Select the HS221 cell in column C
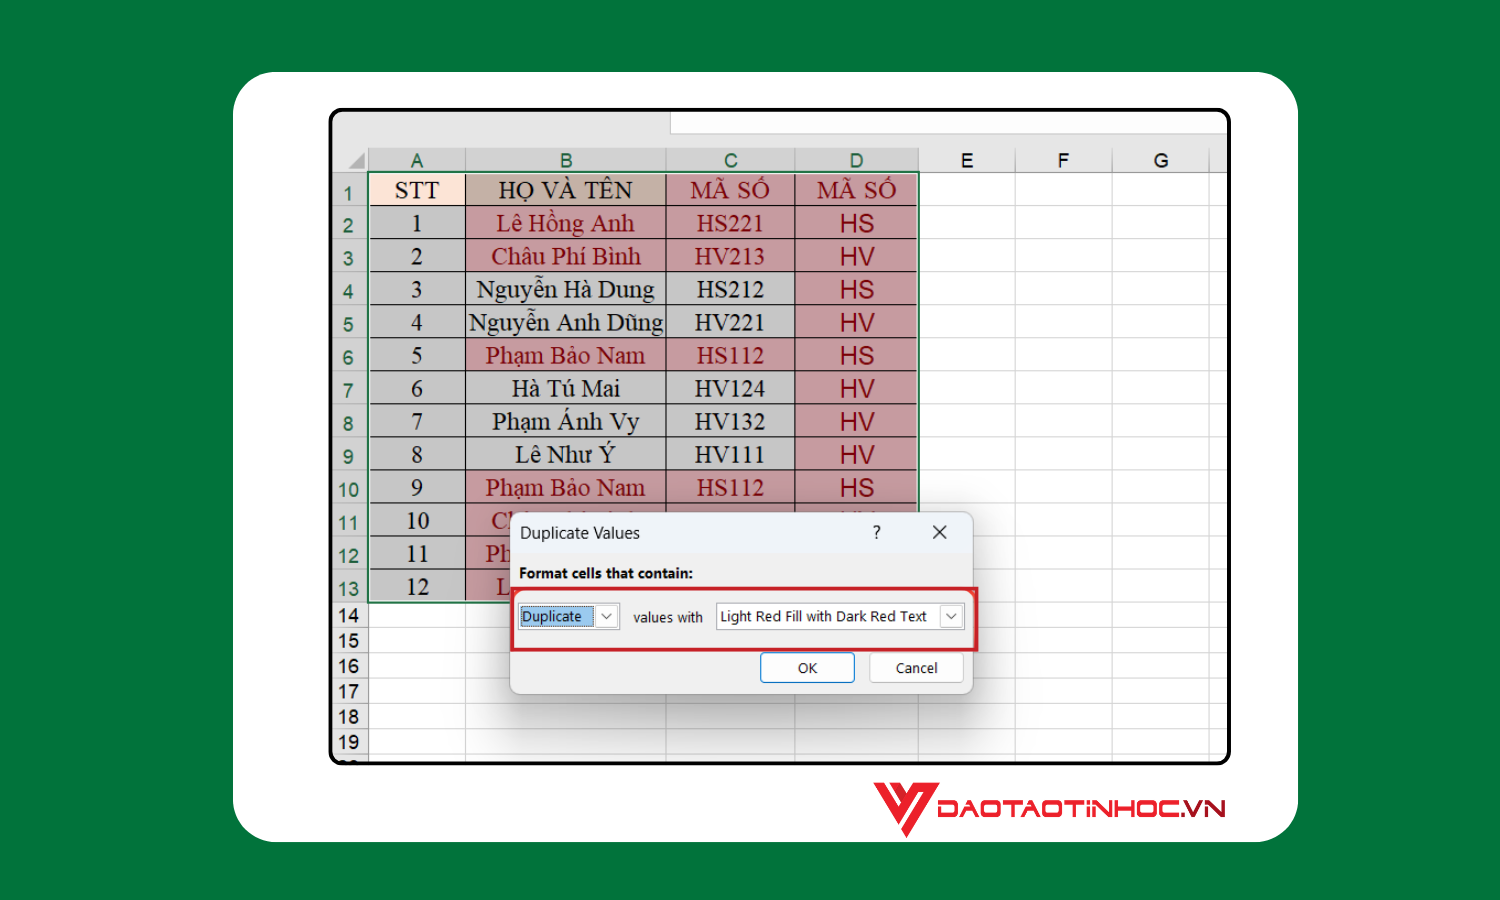This screenshot has height=900, width=1500. pyautogui.click(x=729, y=223)
